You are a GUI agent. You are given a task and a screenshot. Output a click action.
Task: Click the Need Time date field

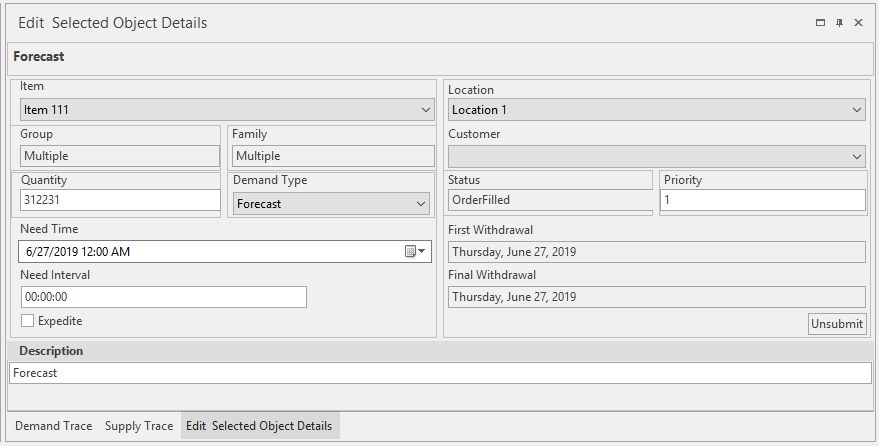(225, 252)
